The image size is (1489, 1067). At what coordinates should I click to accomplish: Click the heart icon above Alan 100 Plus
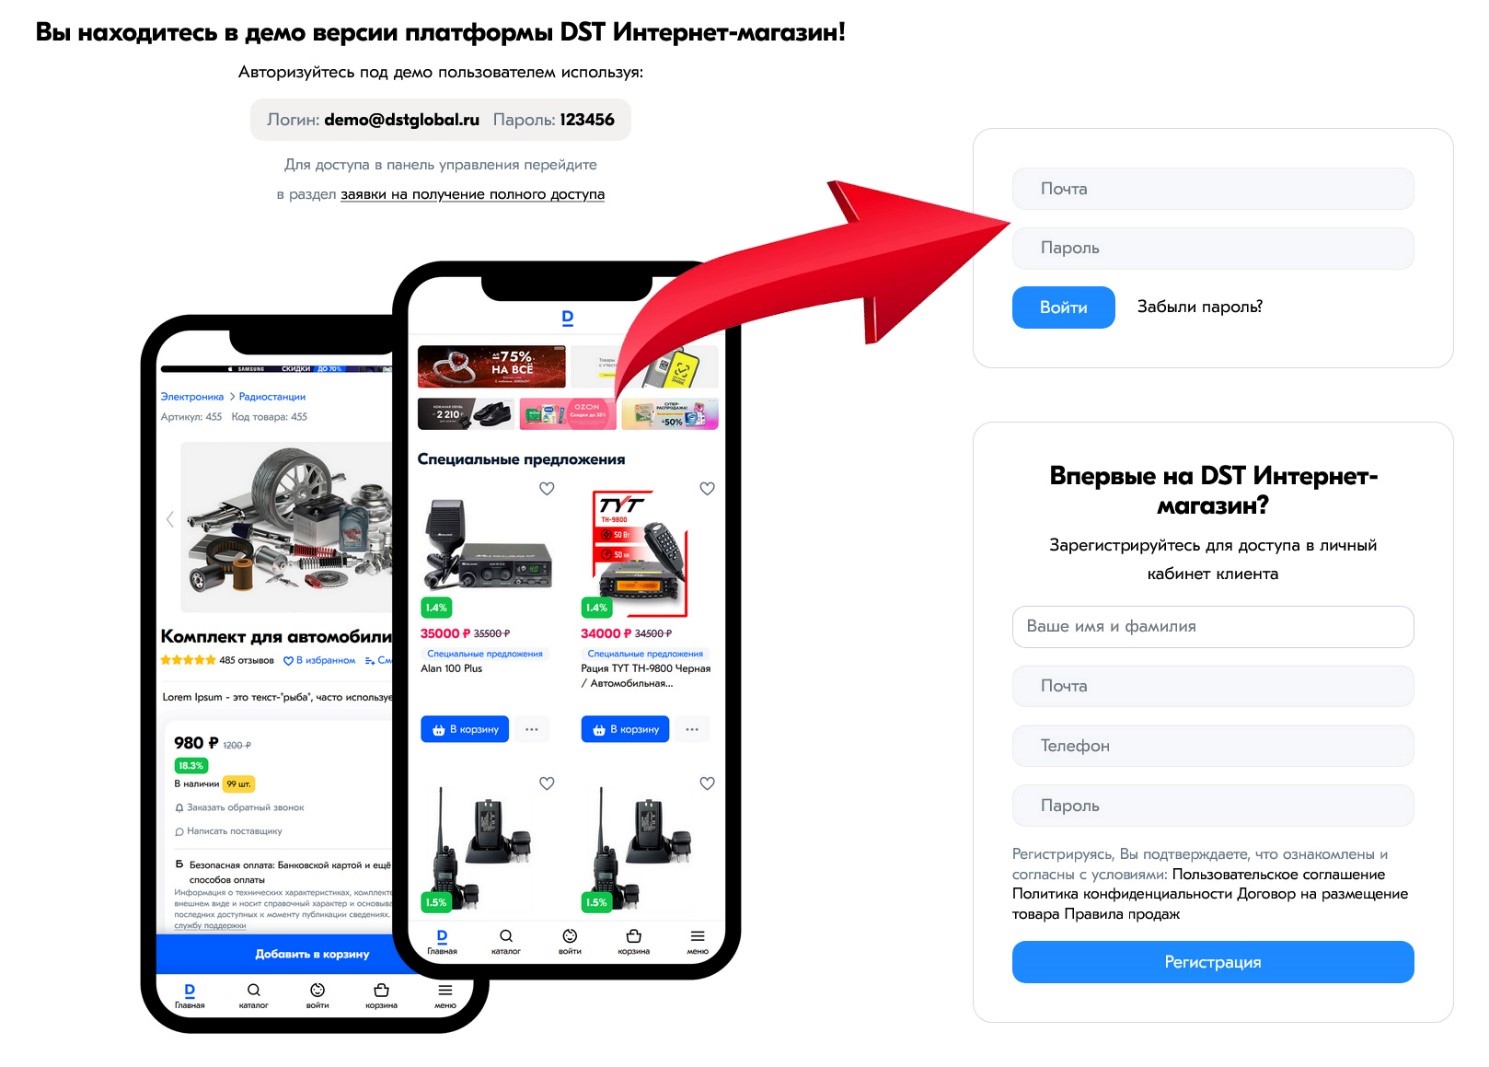click(x=546, y=488)
